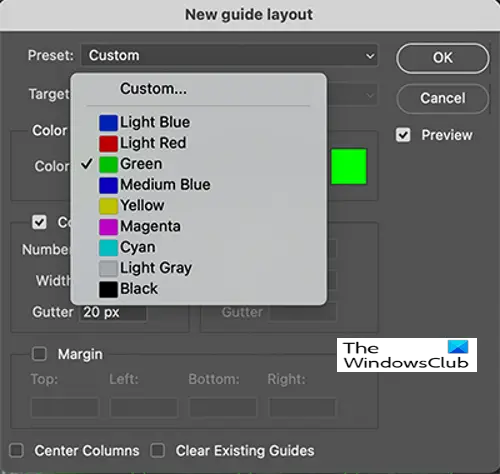Expand the Target dropdown arrow

pos(370,96)
